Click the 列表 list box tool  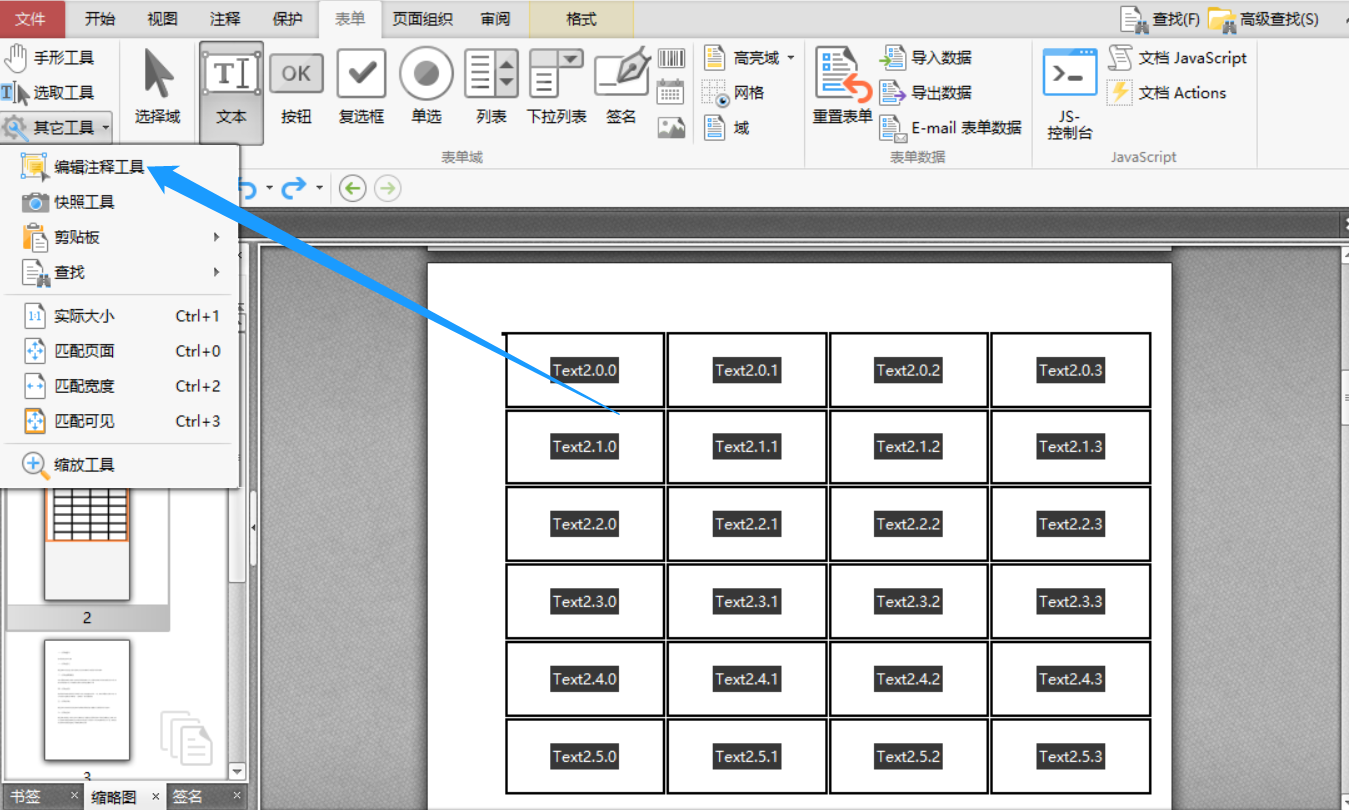[491, 88]
